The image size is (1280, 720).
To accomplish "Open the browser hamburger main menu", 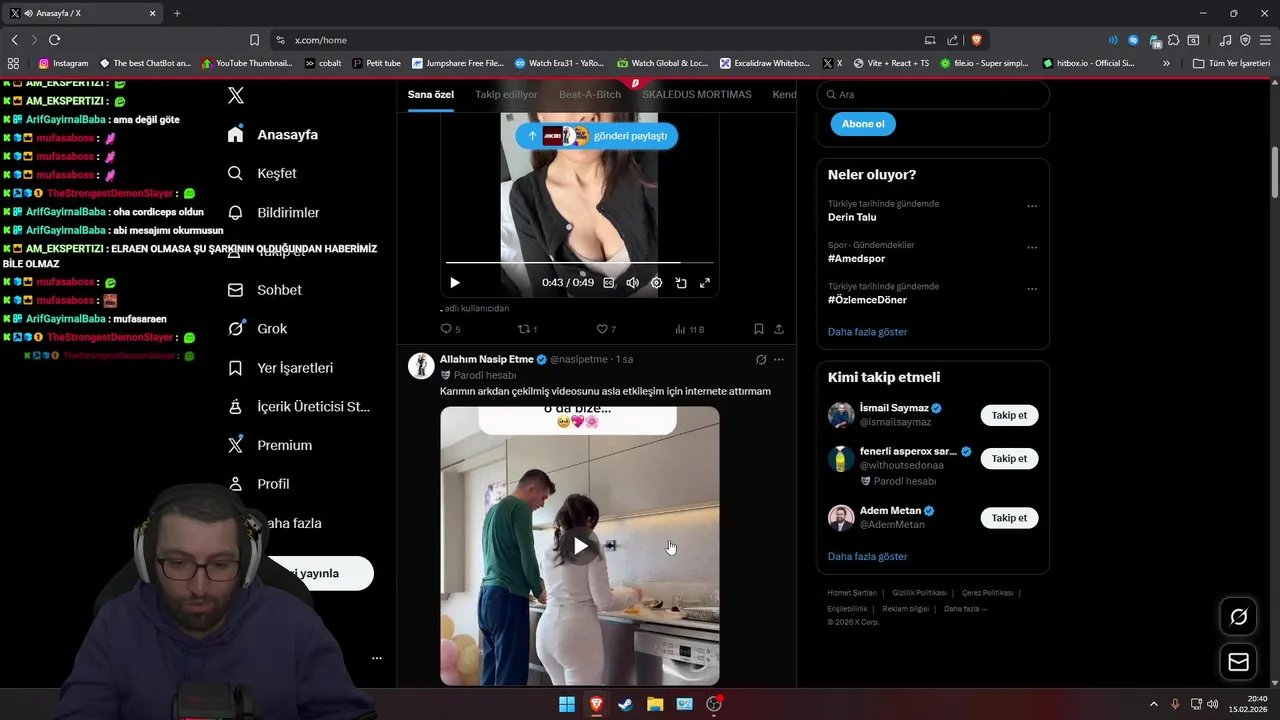I will coord(1265,40).
